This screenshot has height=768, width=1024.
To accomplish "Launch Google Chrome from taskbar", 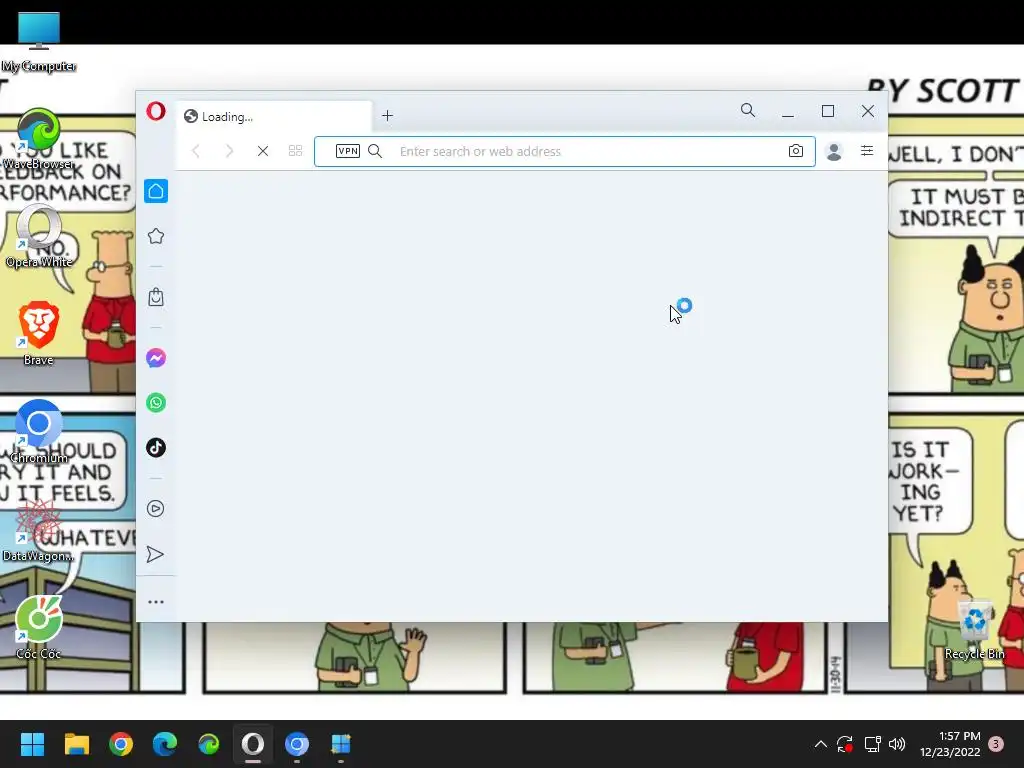I will (x=121, y=744).
